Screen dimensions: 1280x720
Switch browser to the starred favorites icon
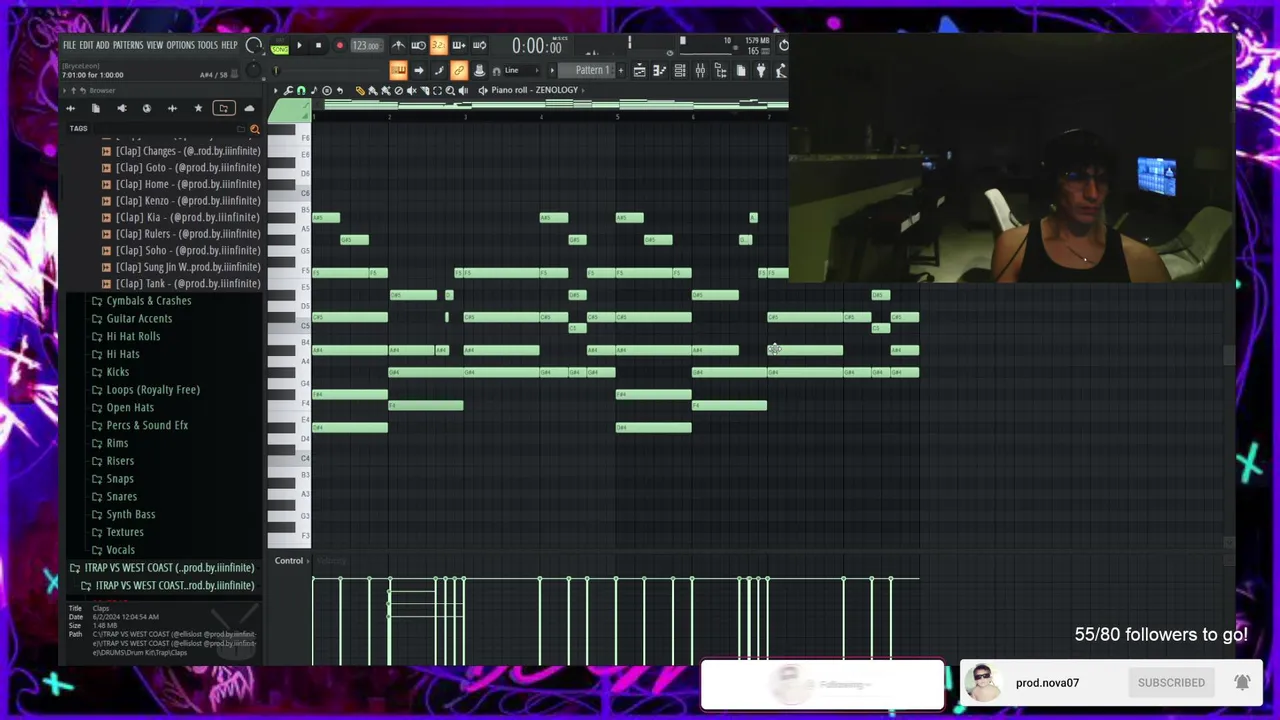(x=198, y=108)
